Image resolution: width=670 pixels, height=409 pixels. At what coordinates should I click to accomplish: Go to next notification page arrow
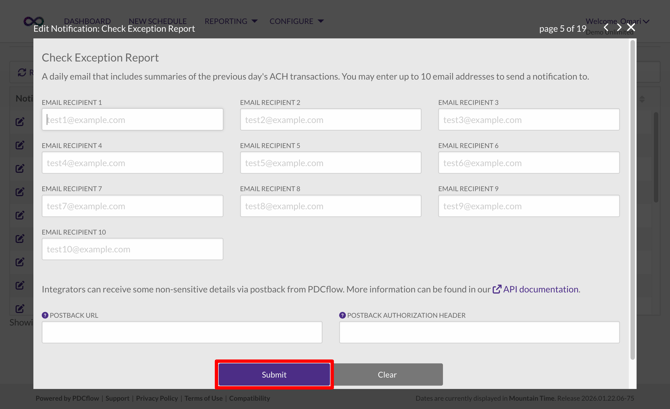point(618,28)
